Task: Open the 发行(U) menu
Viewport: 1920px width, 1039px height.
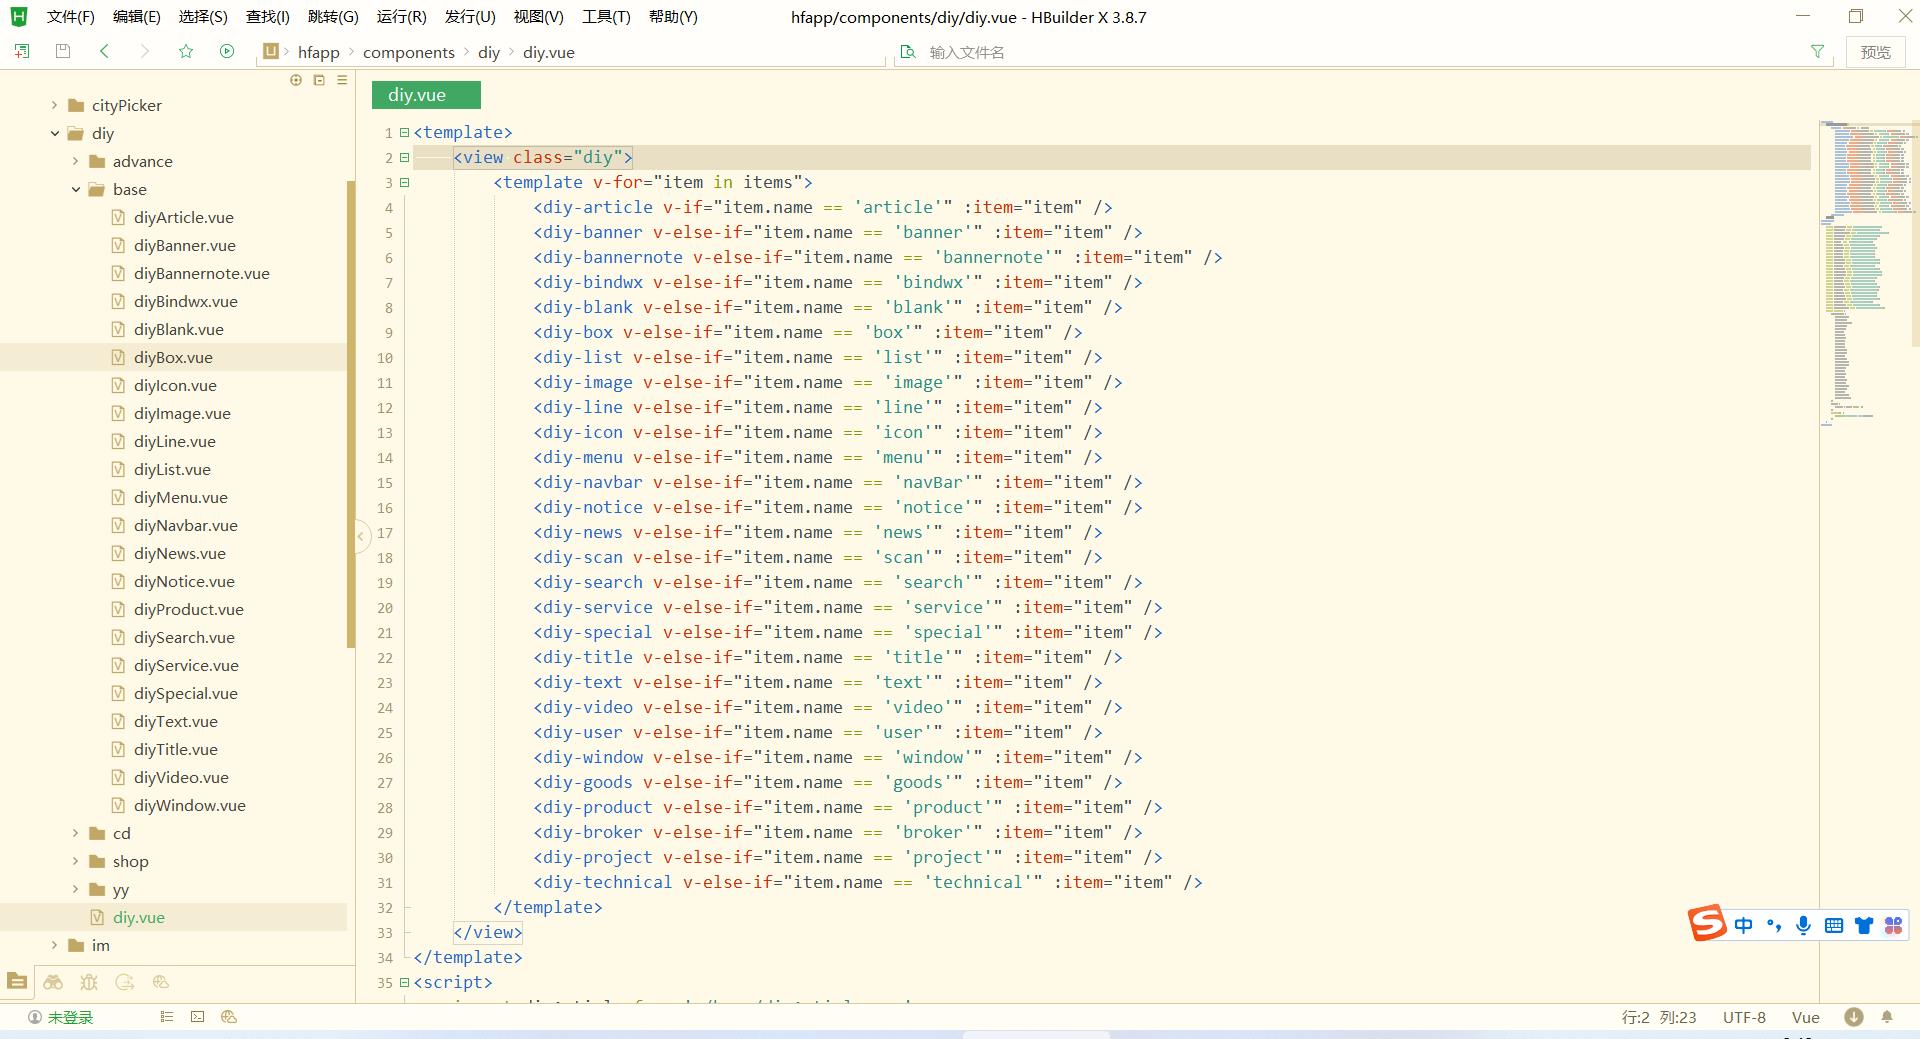Action: [x=470, y=17]
